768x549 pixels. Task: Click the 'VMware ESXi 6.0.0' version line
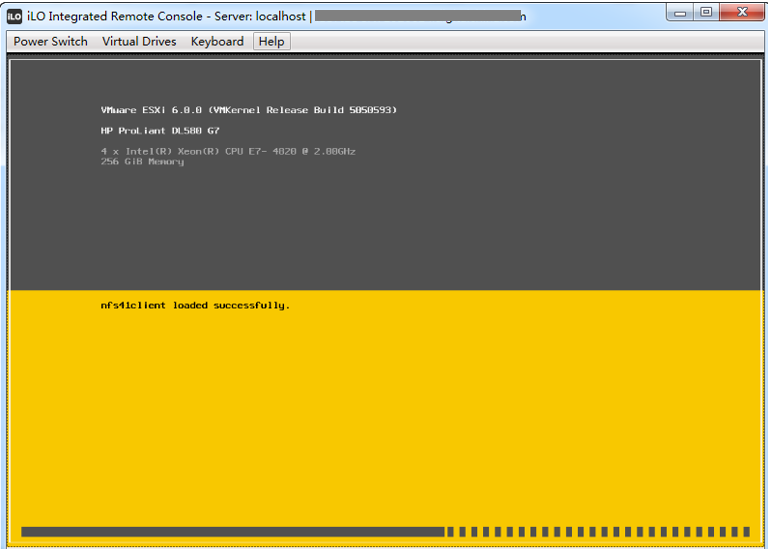[x=249, y=110]
